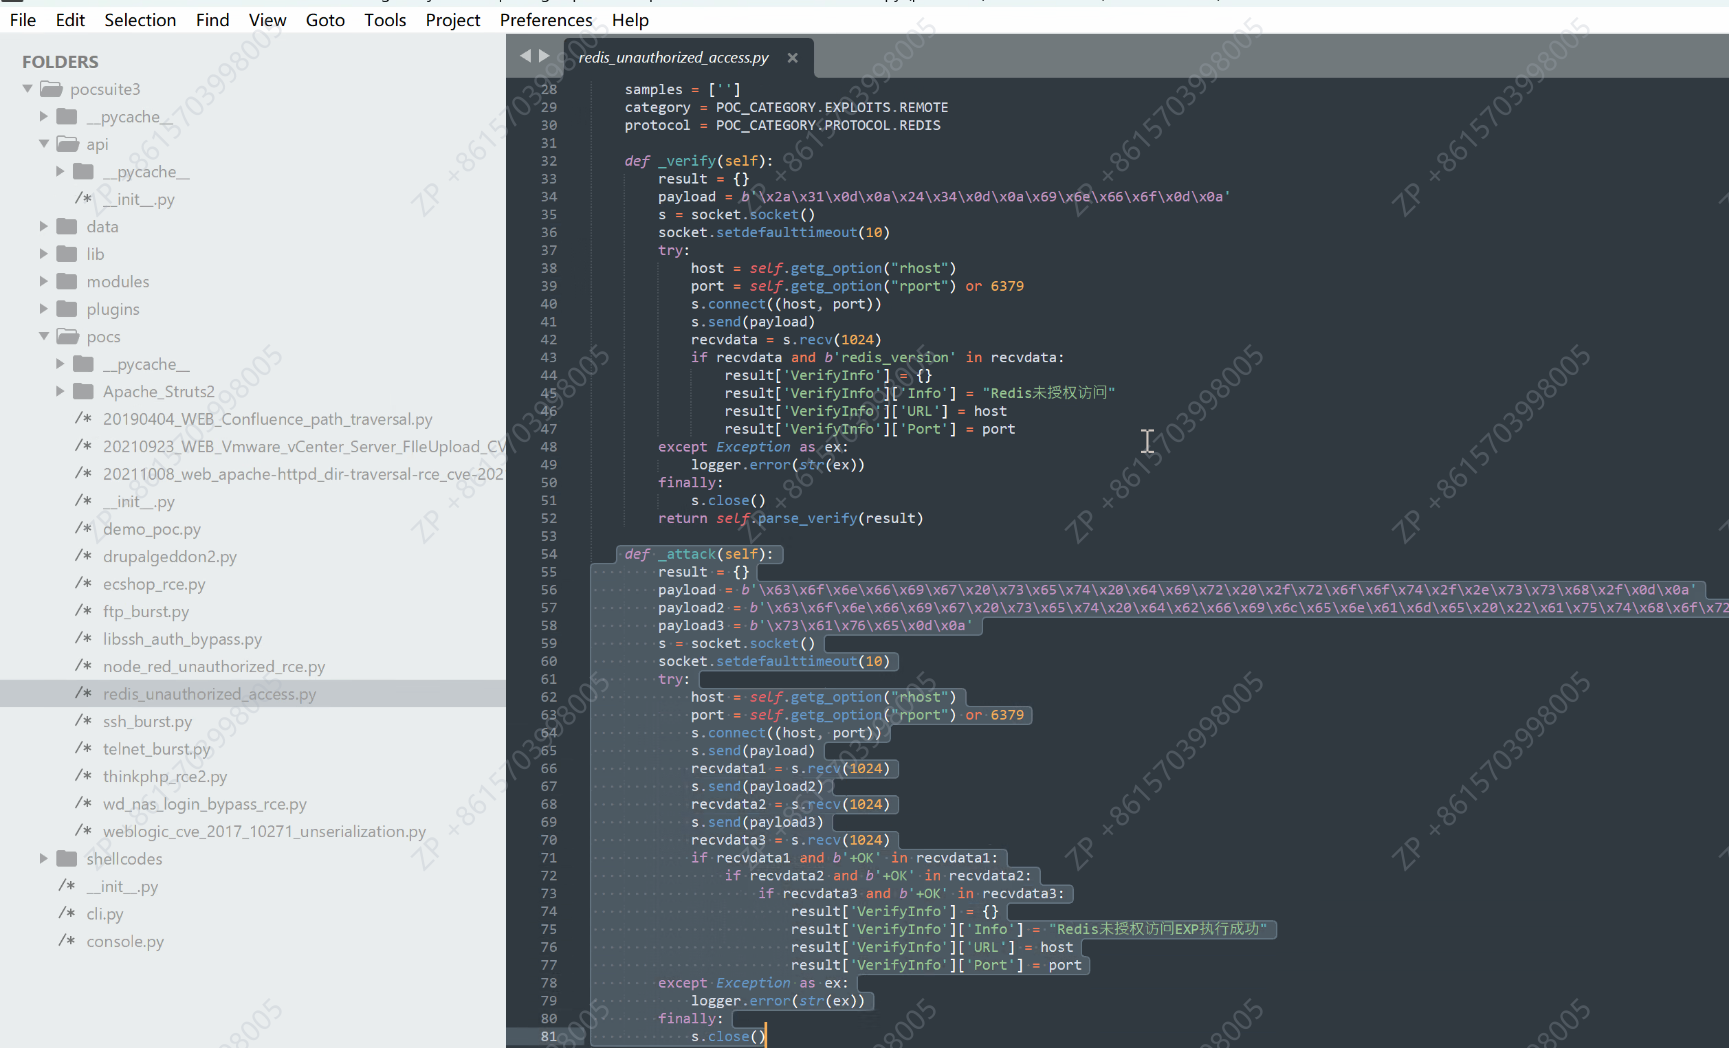1729x1048 pixels.
Task: Expand the top-level __pycache__ folder
Action: pos(43,116)
